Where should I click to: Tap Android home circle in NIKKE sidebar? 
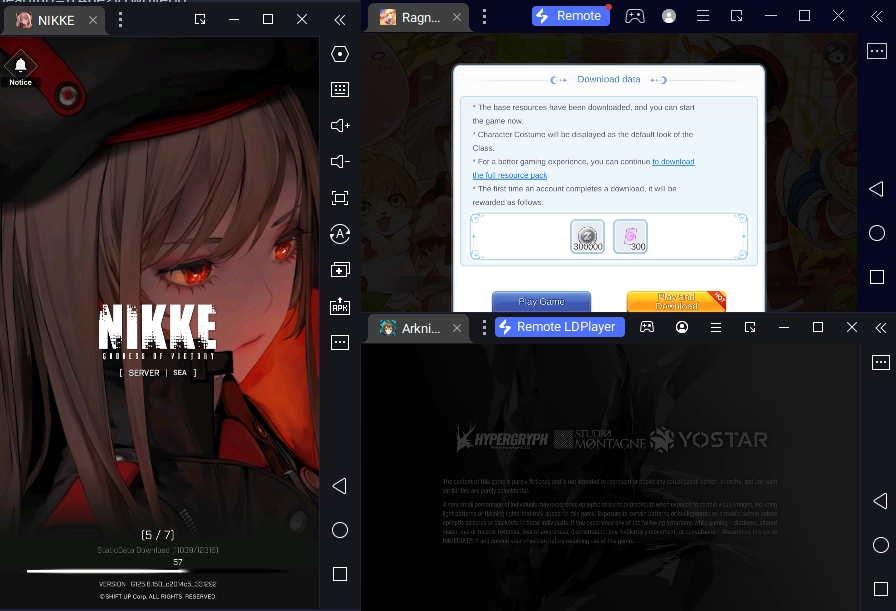pos(340,530)
